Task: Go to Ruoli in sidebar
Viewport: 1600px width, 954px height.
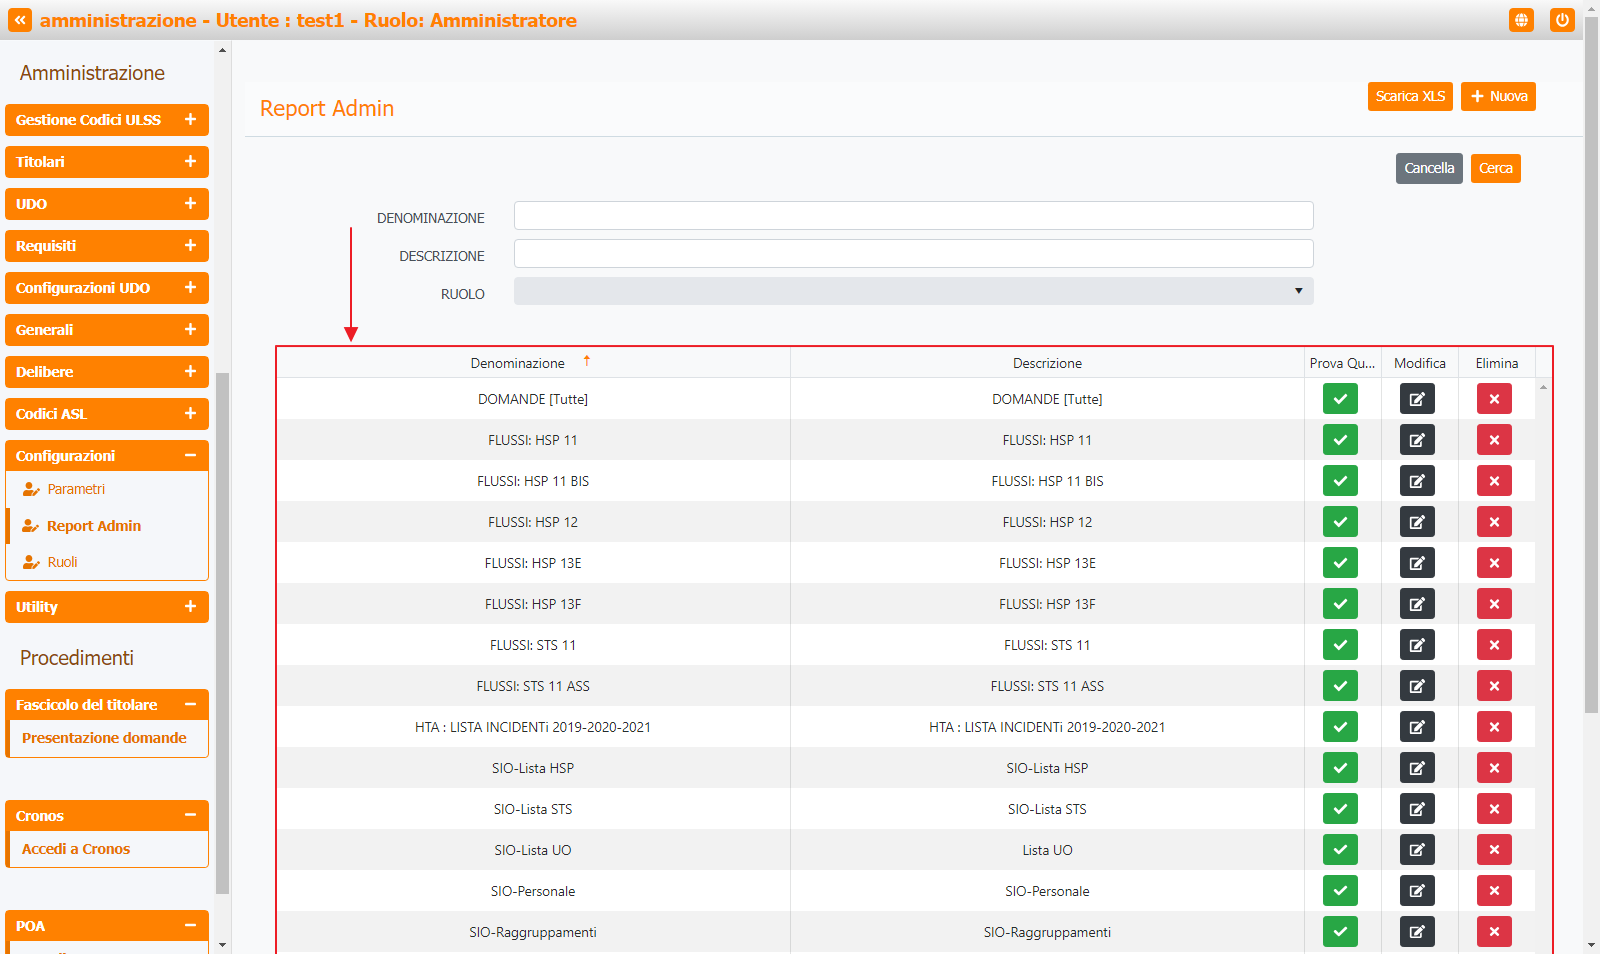Action: click(x=62, y=562)
